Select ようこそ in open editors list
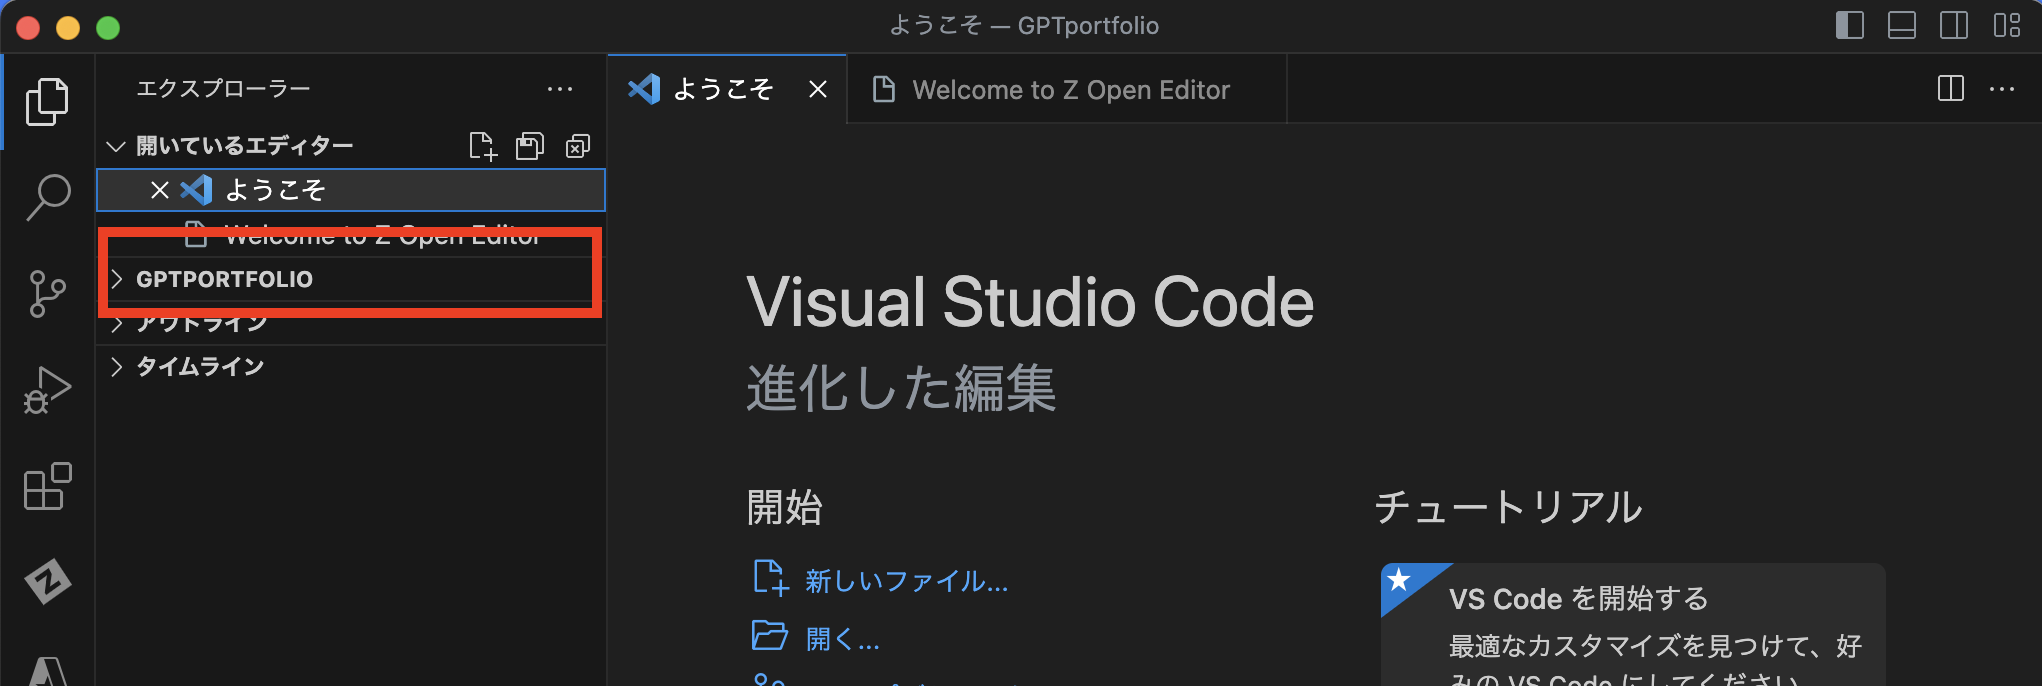 351,190
